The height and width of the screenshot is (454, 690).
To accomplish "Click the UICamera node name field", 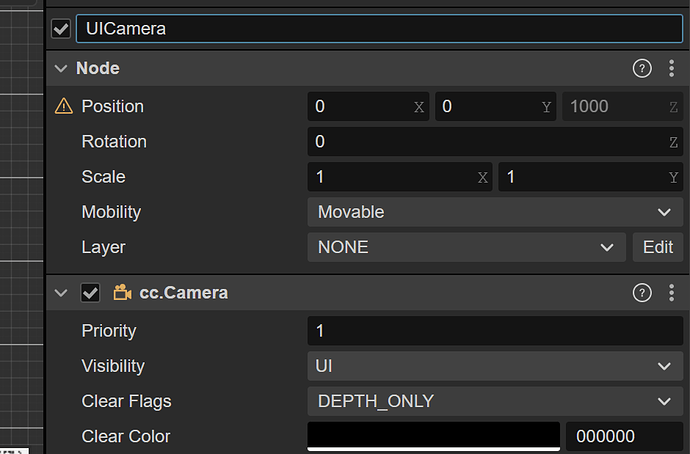I will (x=379, y=29).
